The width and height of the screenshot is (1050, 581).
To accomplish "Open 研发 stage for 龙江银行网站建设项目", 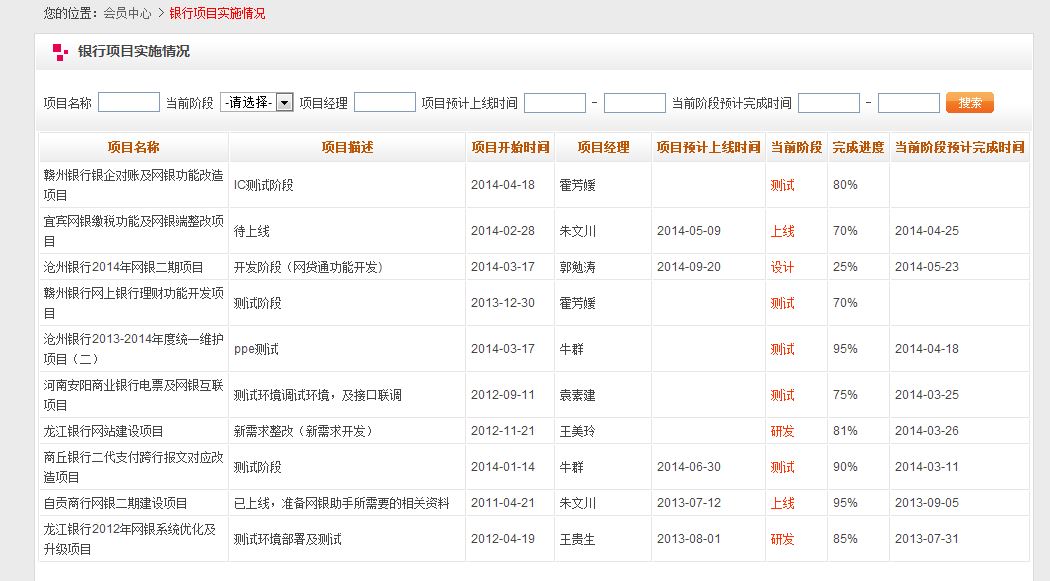I will click(782, 431).
